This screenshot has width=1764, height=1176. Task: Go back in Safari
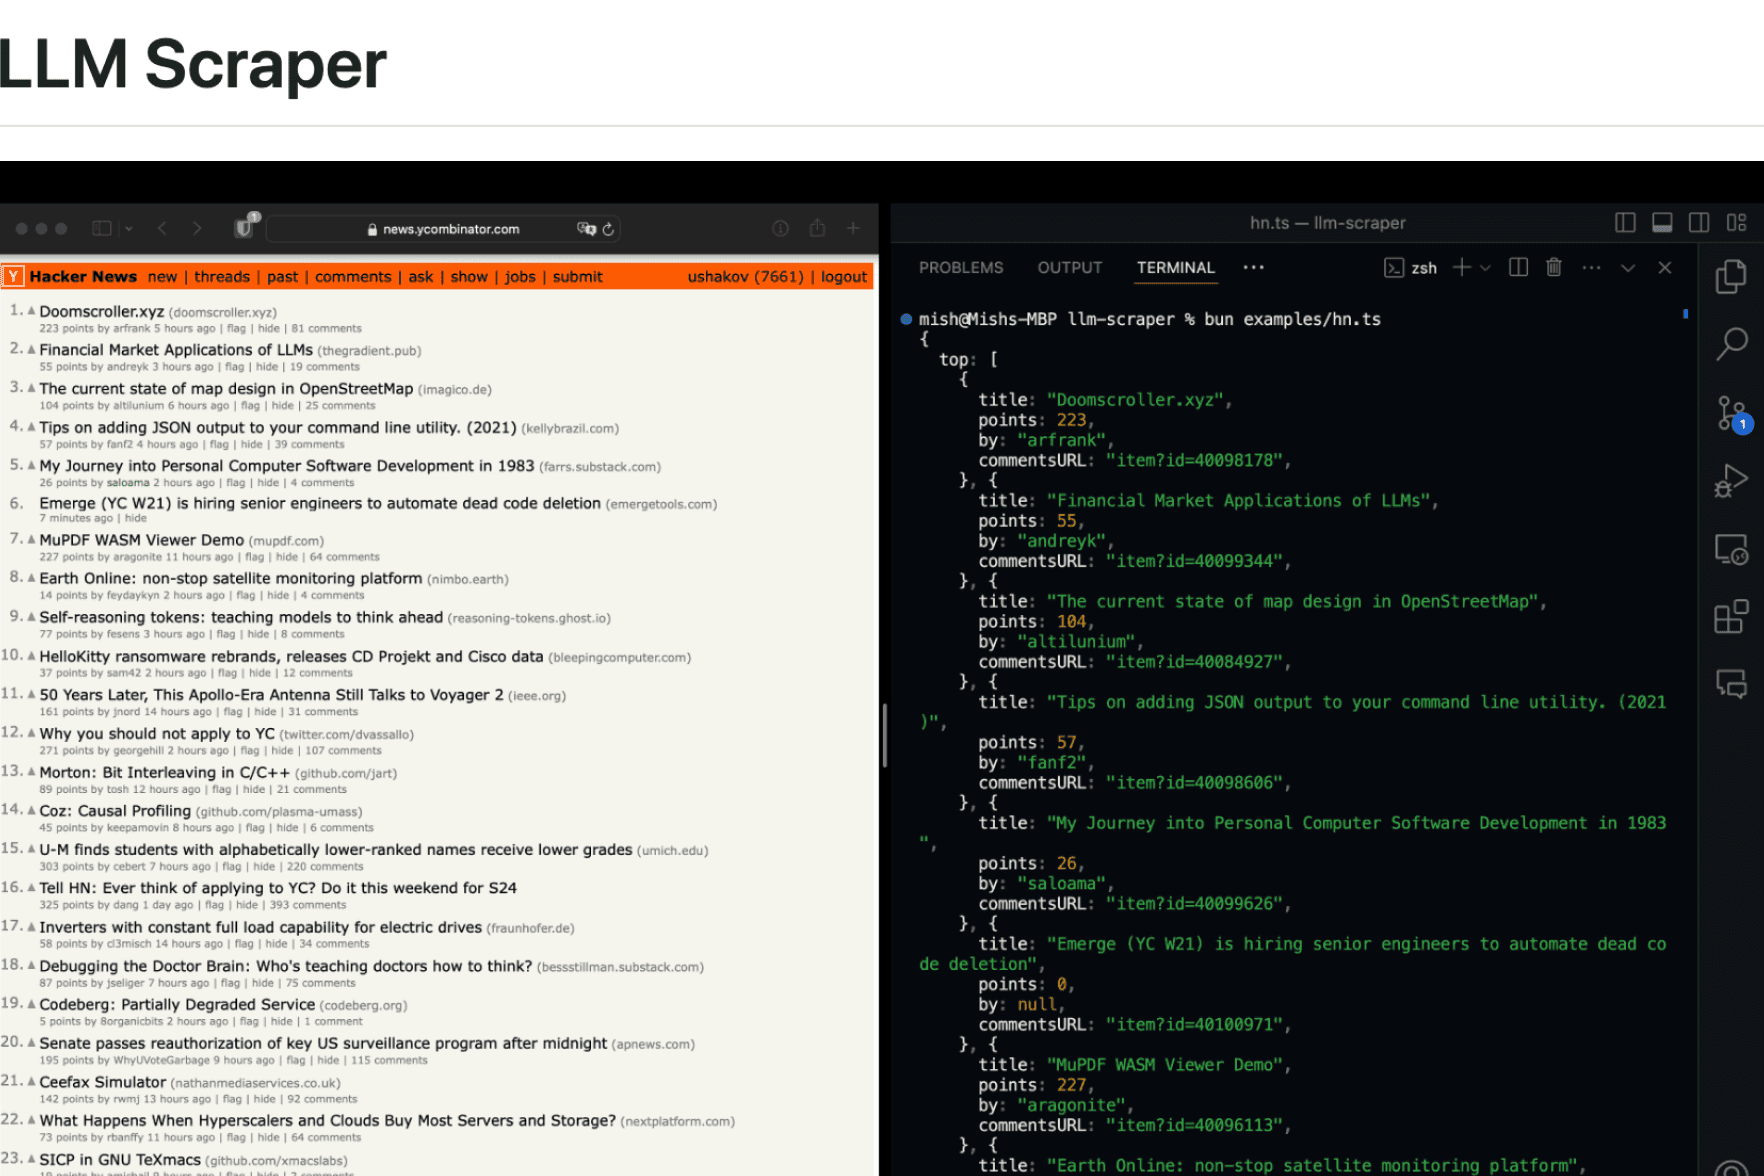pos(162,228)
